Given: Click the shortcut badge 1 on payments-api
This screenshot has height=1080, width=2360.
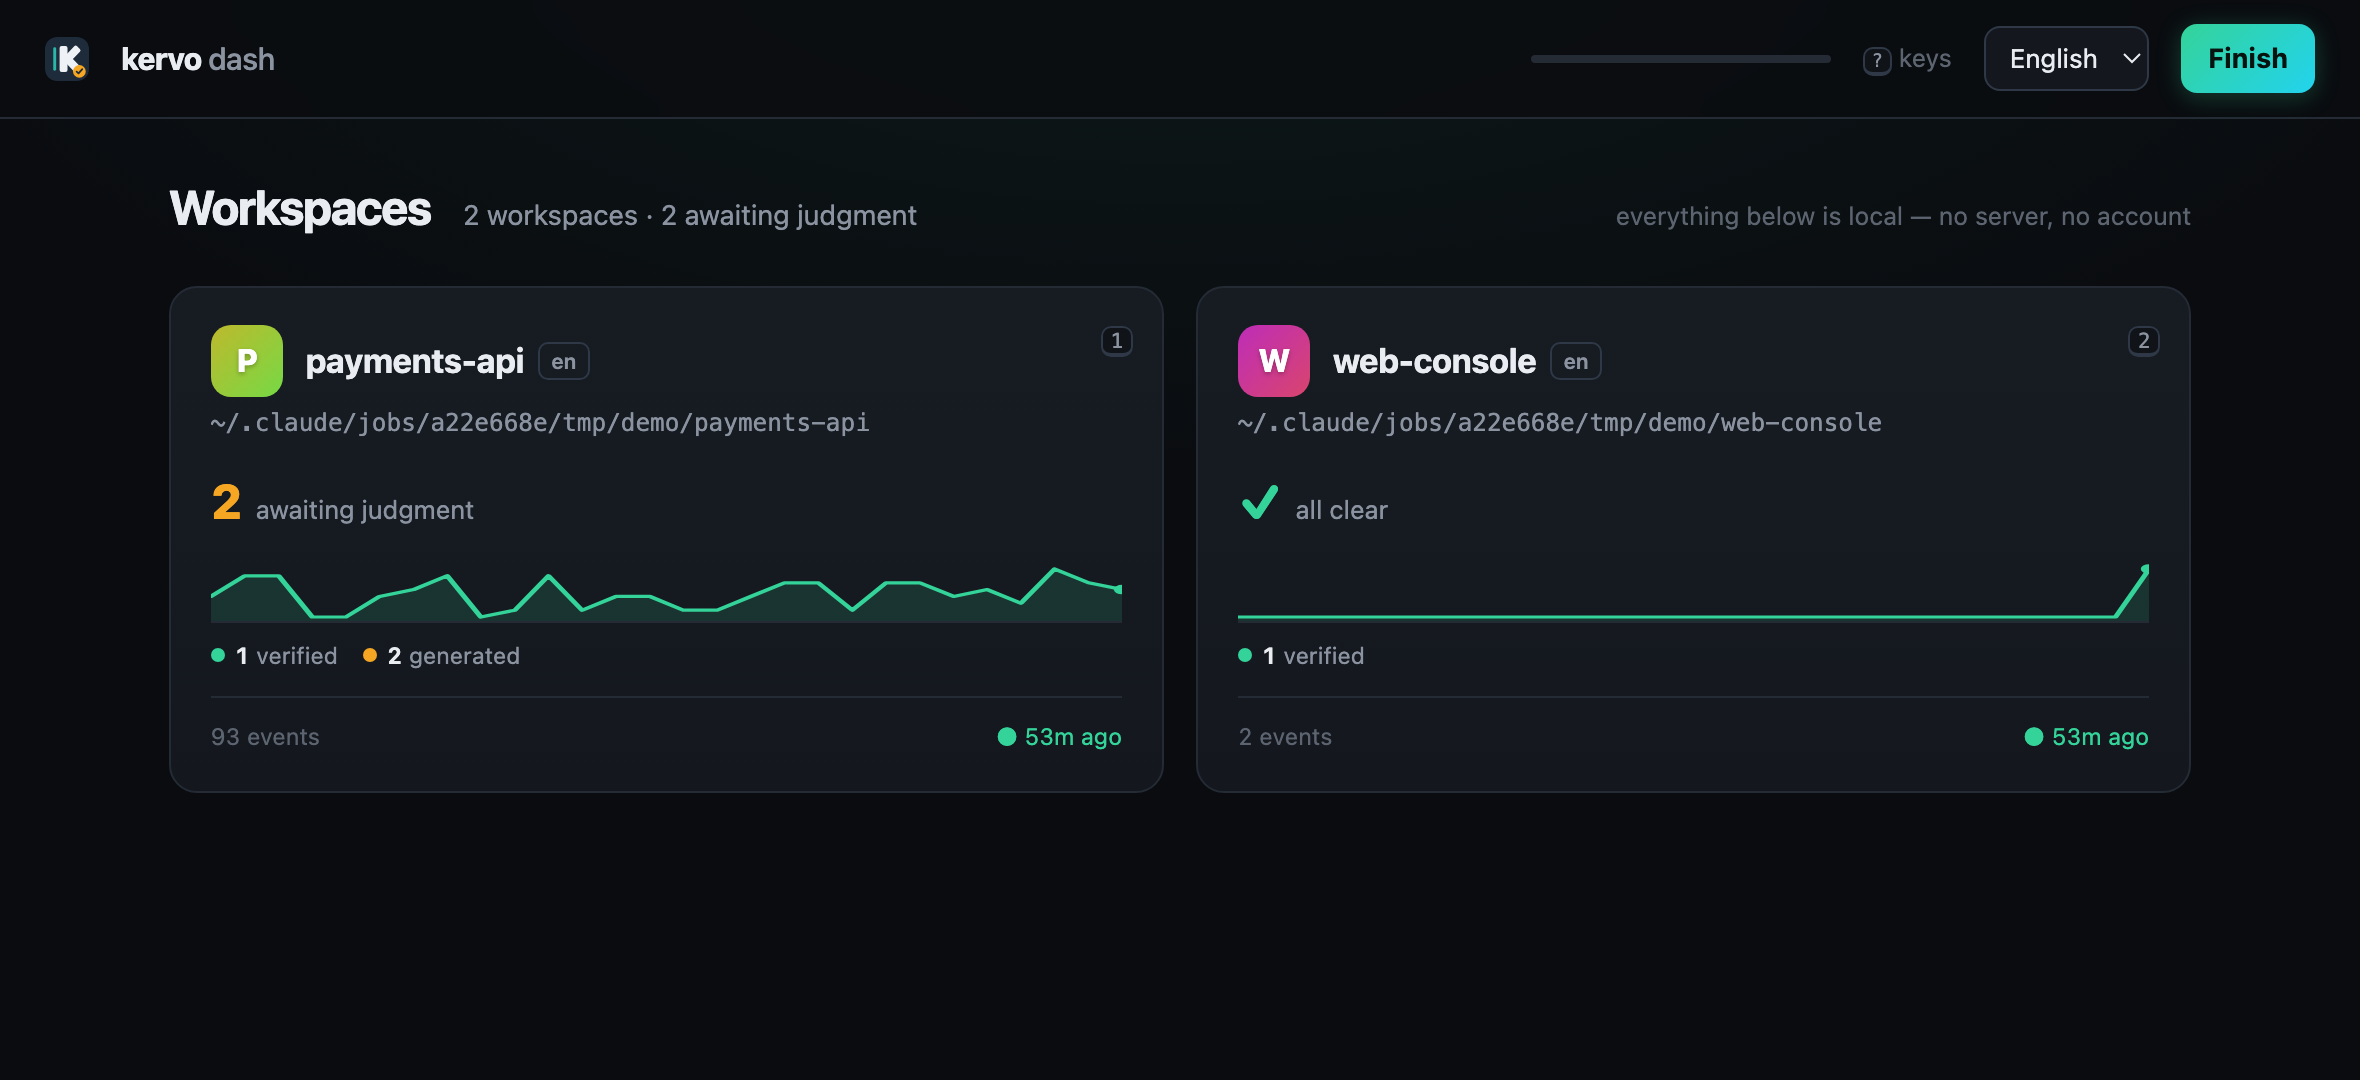Looking at the screenshot, I should click(x=1117, y=341).
